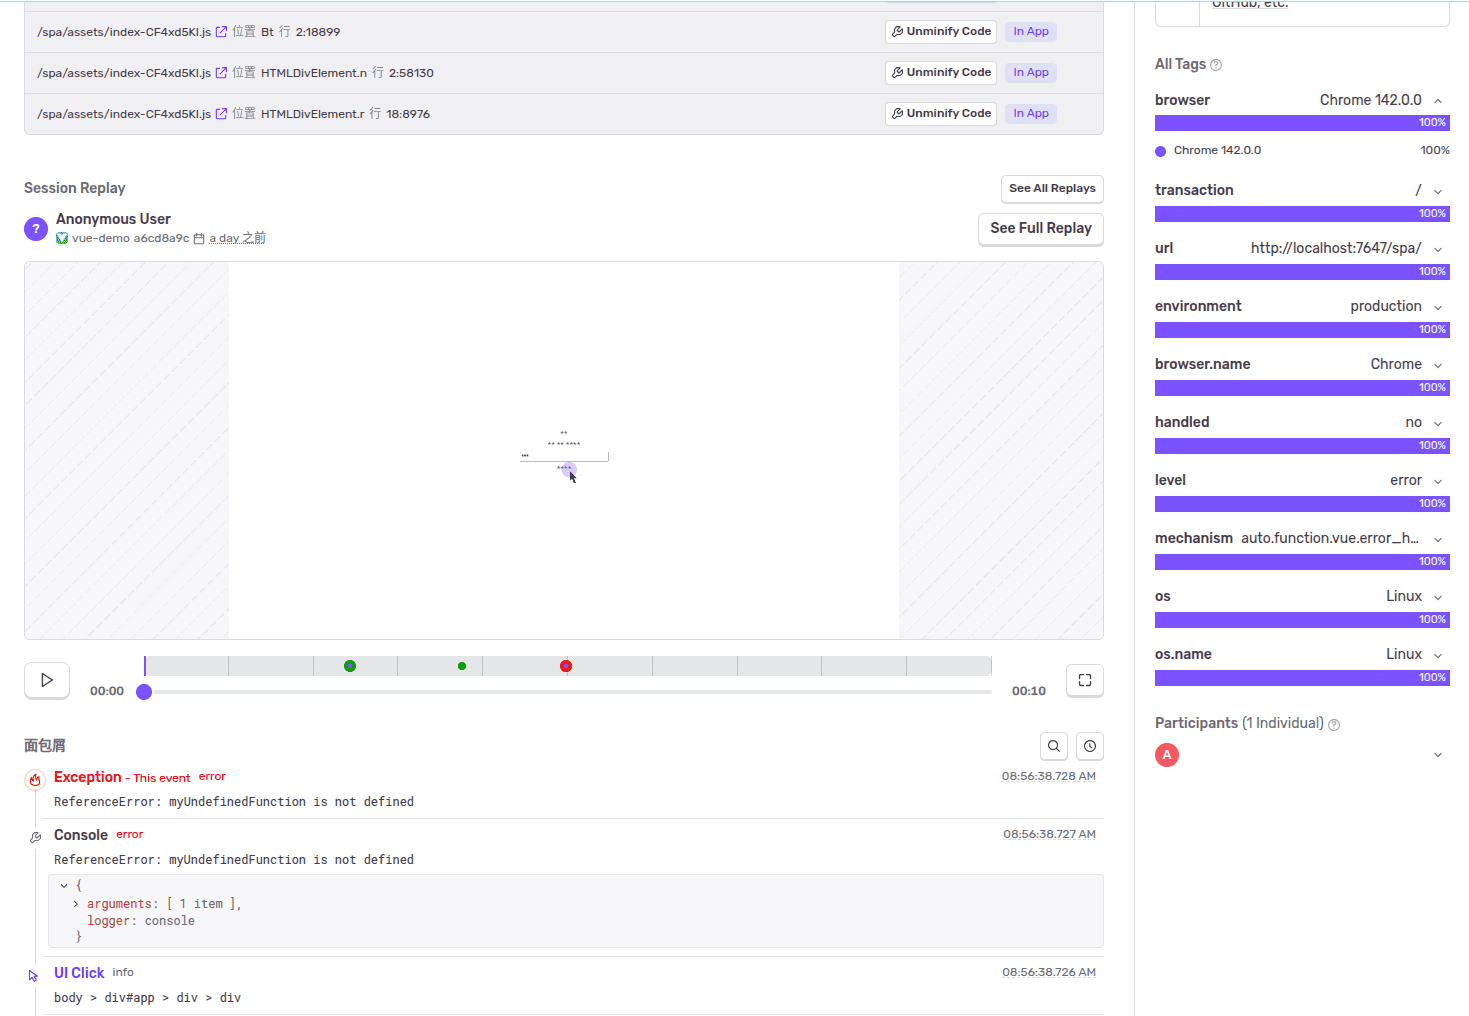Expand the Participants list chevron
The image size is (1469, 1016).
click(1438, 755)
